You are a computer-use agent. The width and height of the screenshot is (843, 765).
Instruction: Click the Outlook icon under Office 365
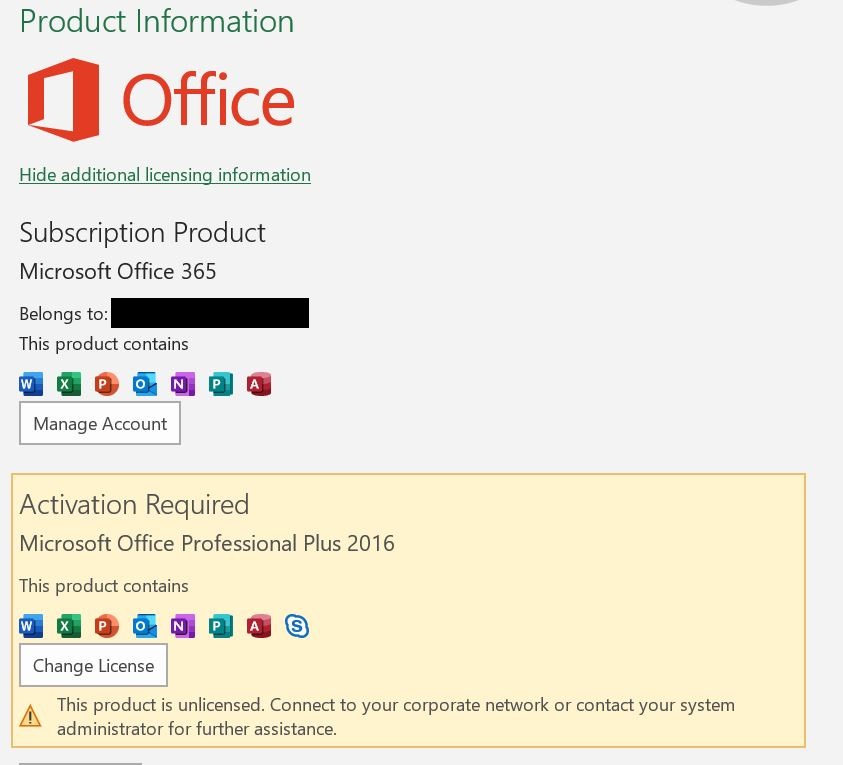click(x=145, y=384)
